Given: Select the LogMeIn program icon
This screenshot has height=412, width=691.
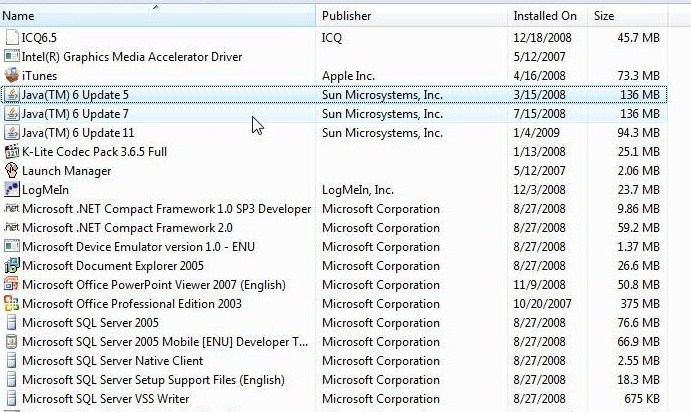Looking at the screenshot, I should coord(12,190).
